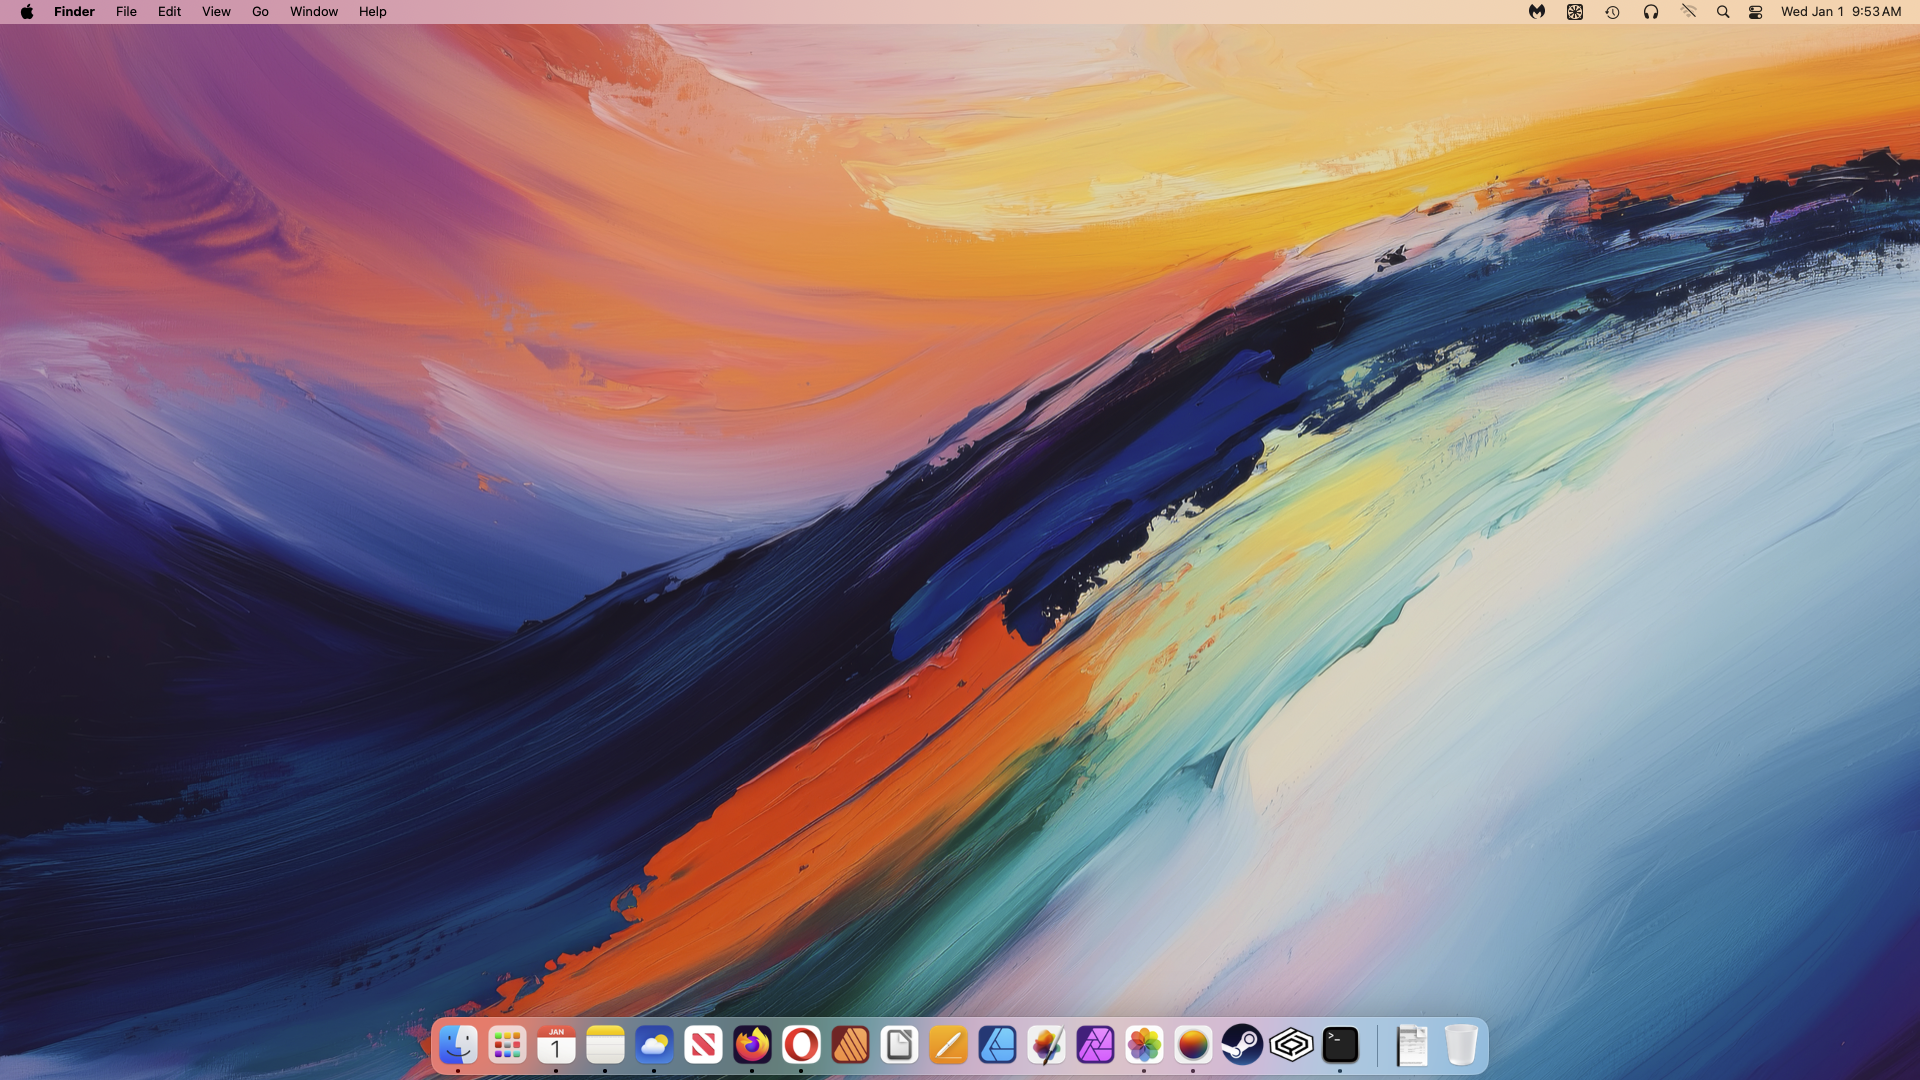Click the Spotlight search icon

[1722, 12]
